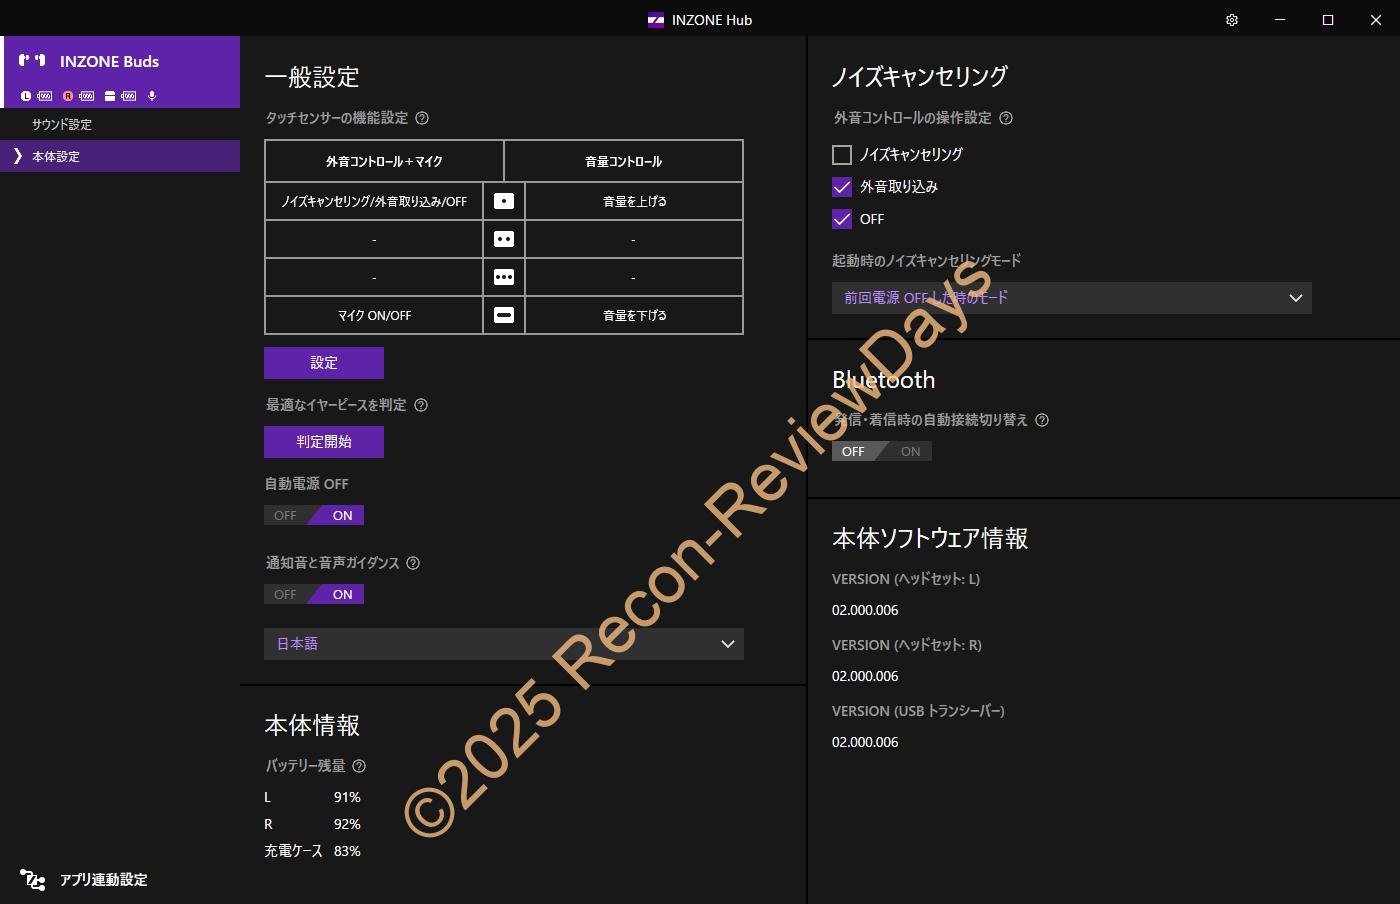Expand the 起動時のノイズキャンセリングモード dropdown

click(x=1071, y=298)
